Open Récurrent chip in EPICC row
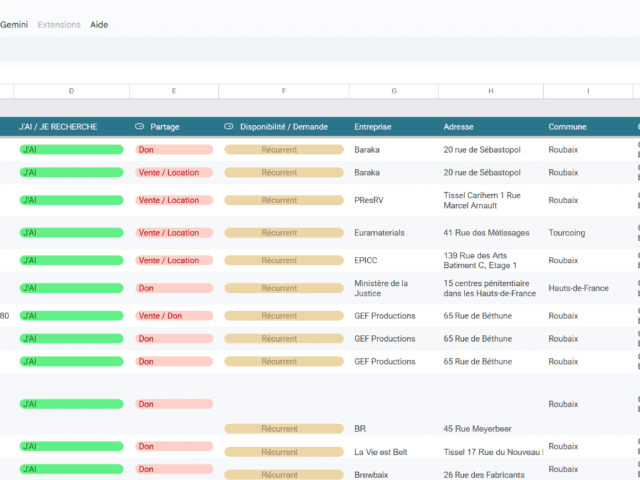640x480 pixels. (284, 260)
